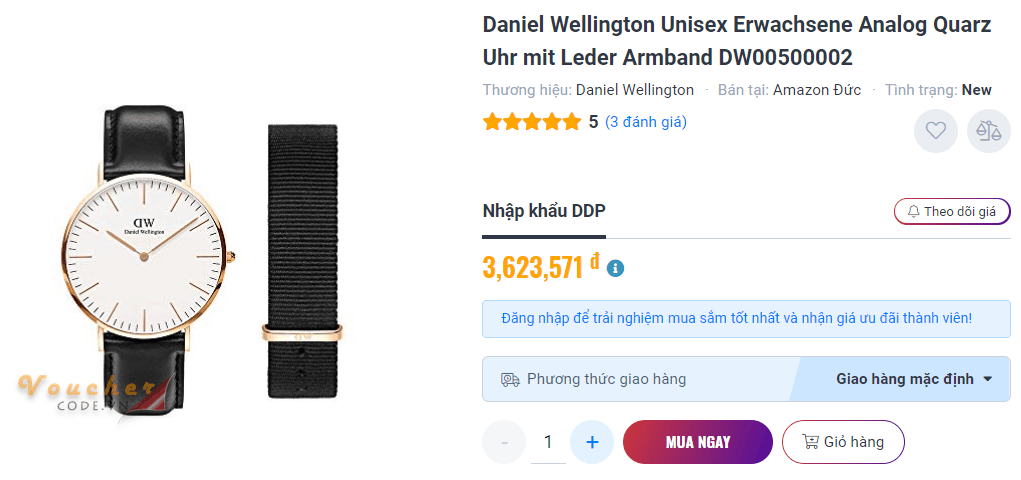Click the price info icon
Viewport: 1021px width, 480px height.
(x=616, y=268)
